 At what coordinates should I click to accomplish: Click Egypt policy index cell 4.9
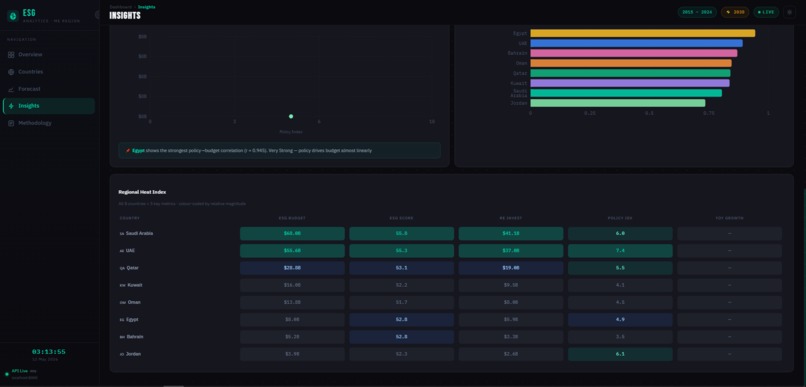620,320
